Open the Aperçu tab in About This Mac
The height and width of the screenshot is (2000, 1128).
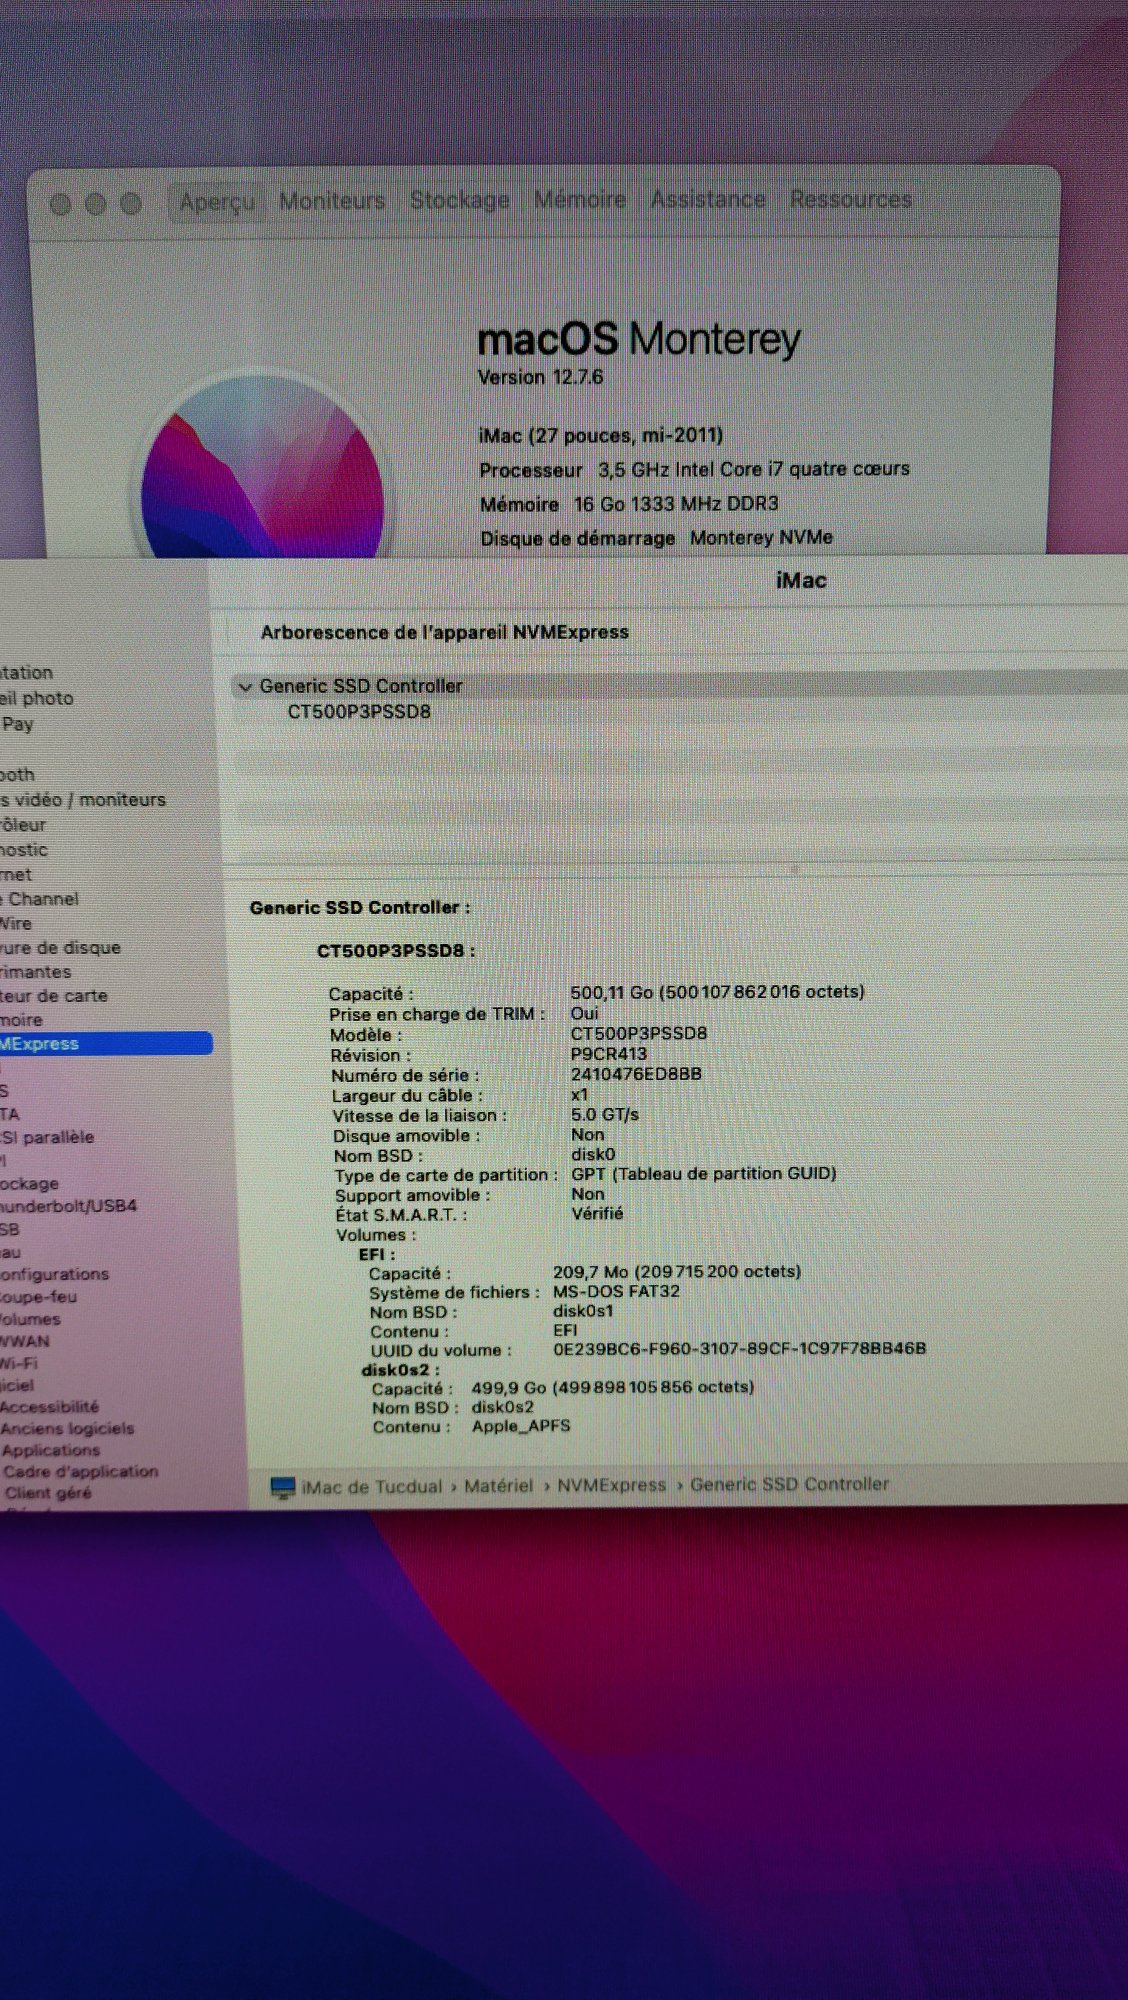pyautogui.click(x=217, y=202)
